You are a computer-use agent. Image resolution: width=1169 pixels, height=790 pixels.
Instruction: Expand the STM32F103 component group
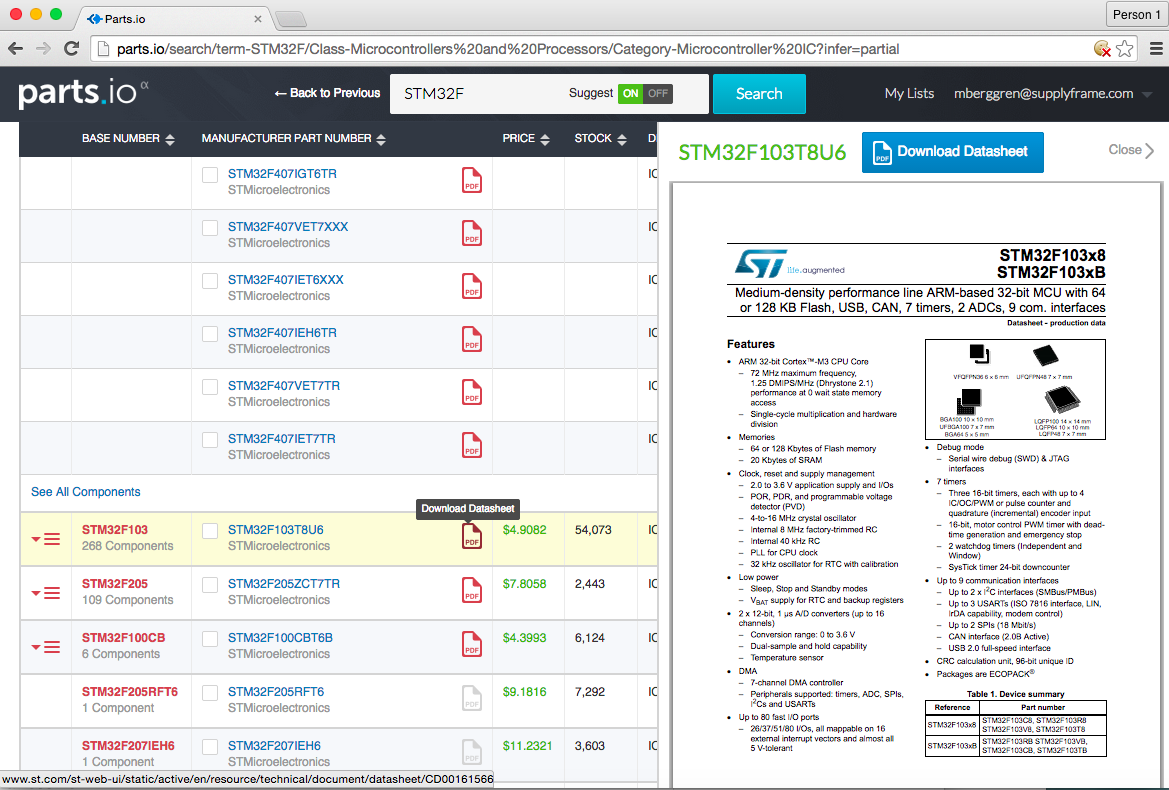(45, 539)
